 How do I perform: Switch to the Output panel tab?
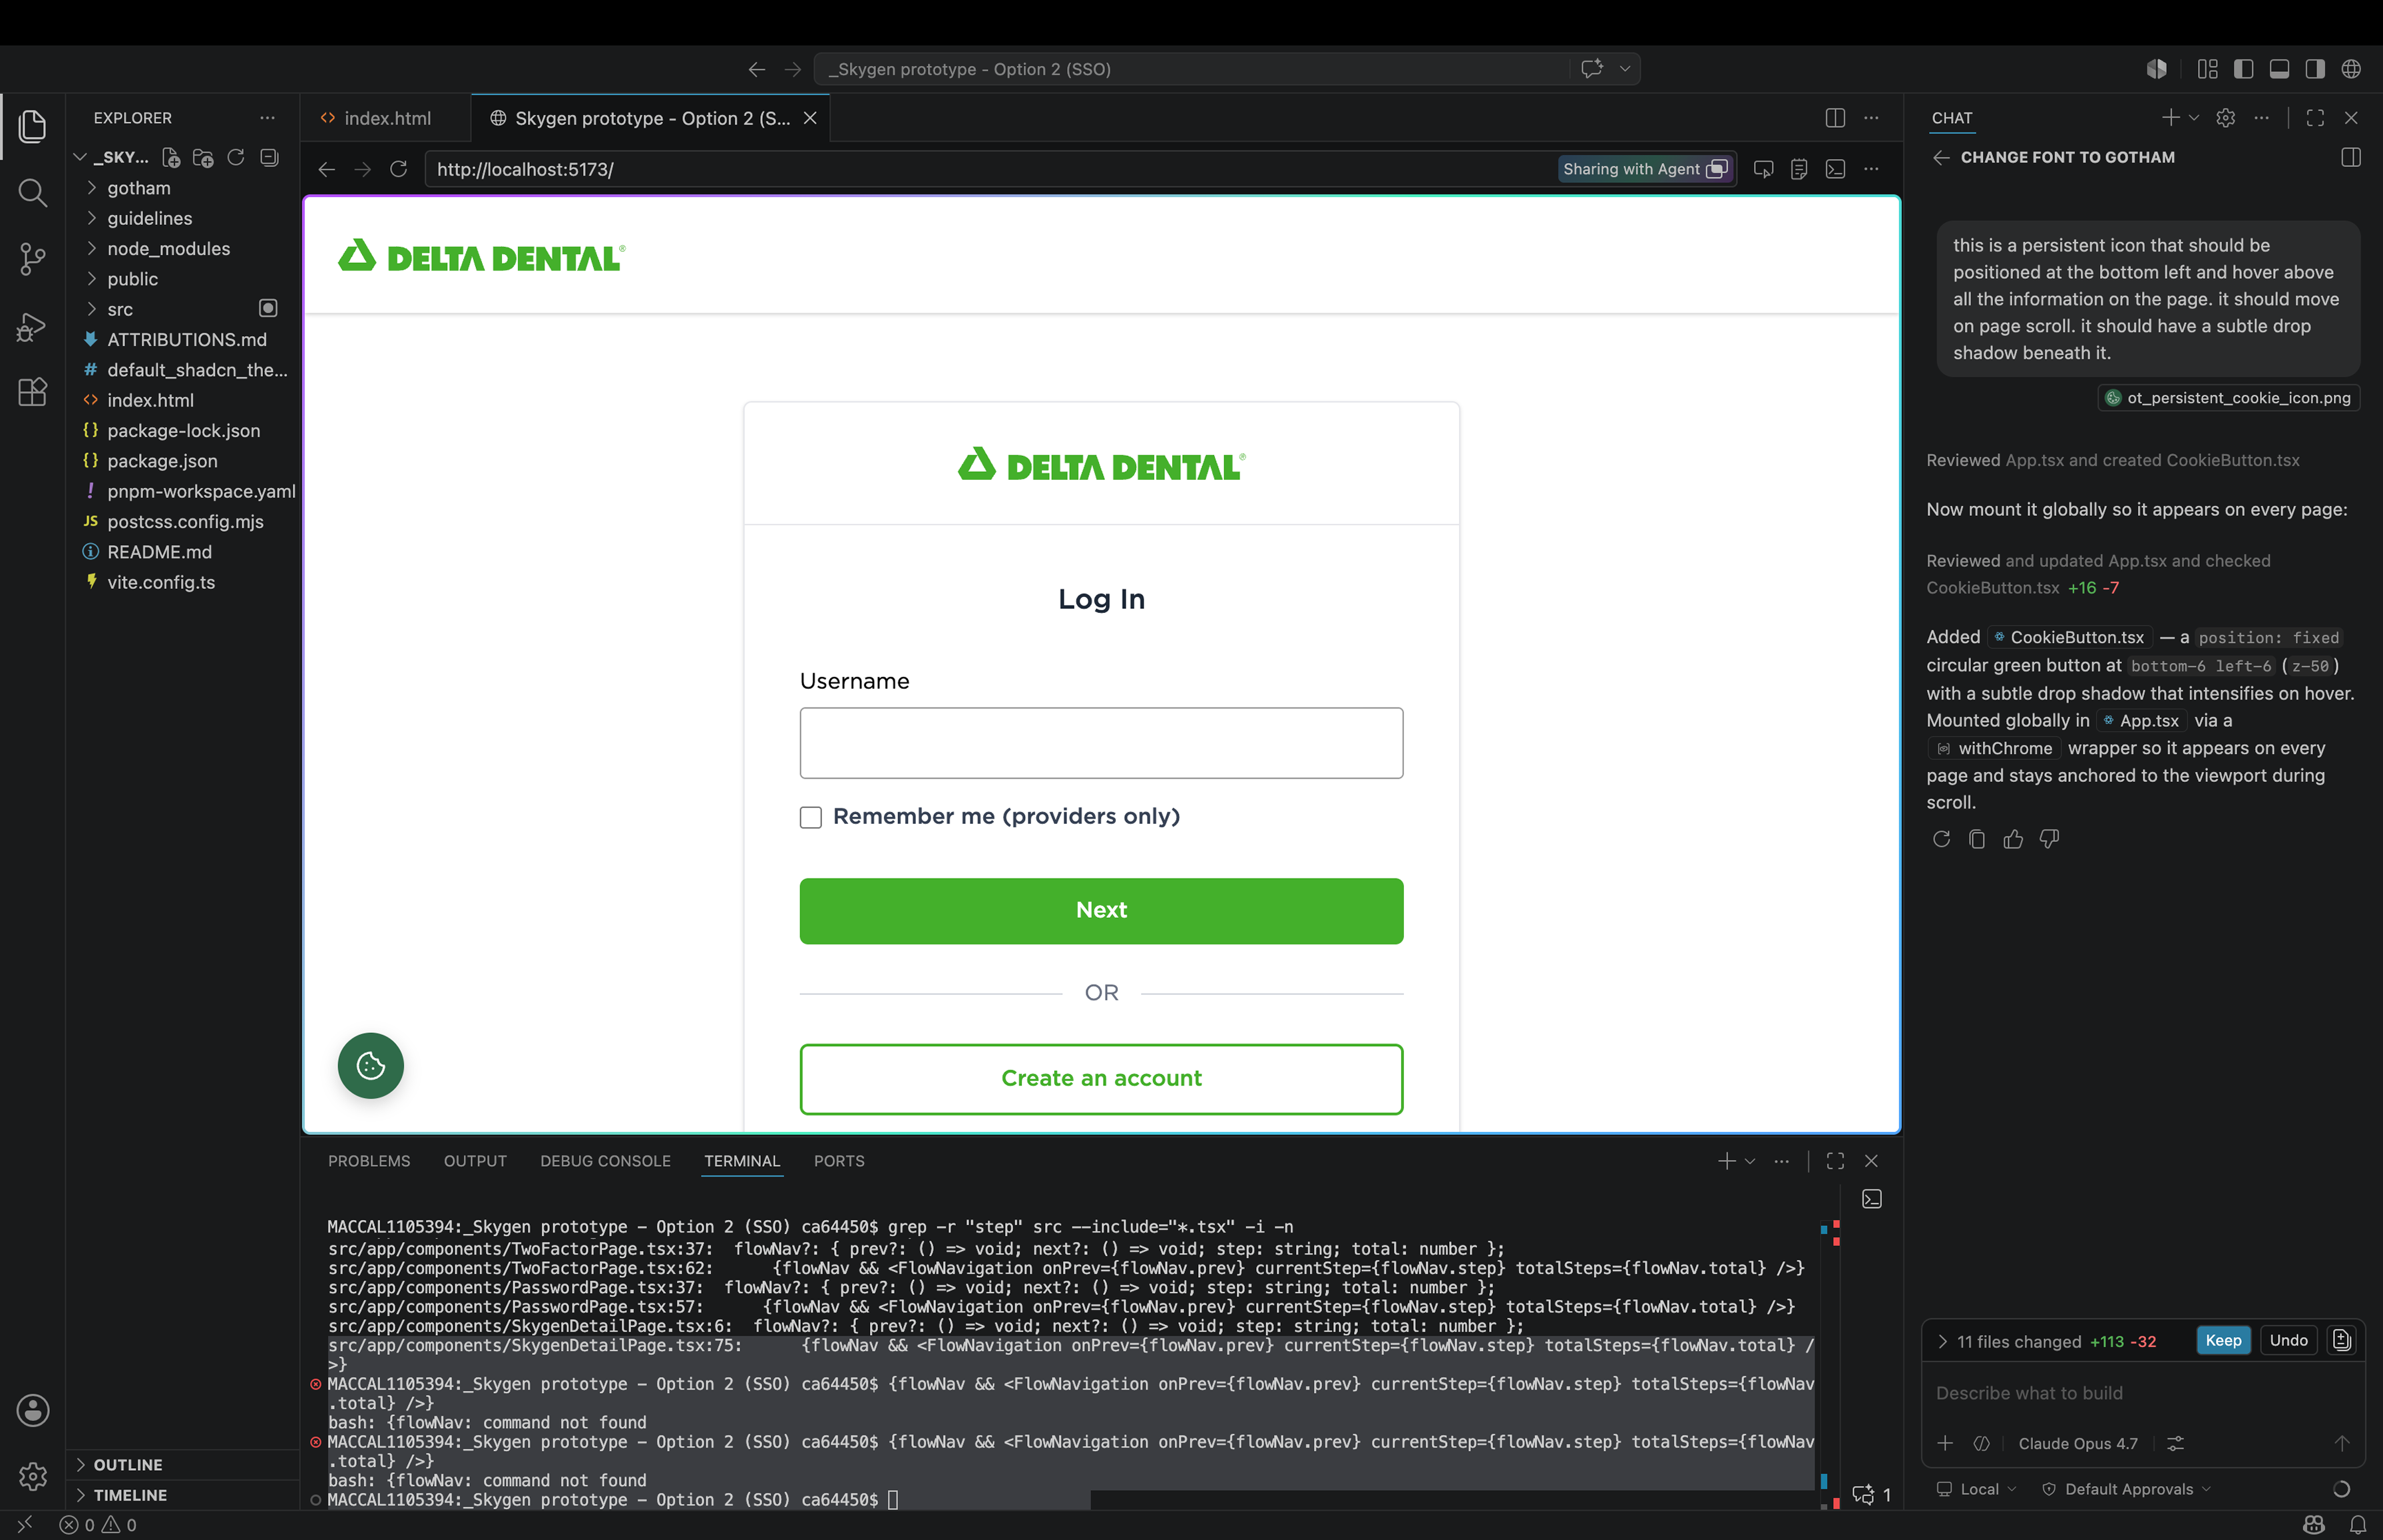(x=475, y=1161)
